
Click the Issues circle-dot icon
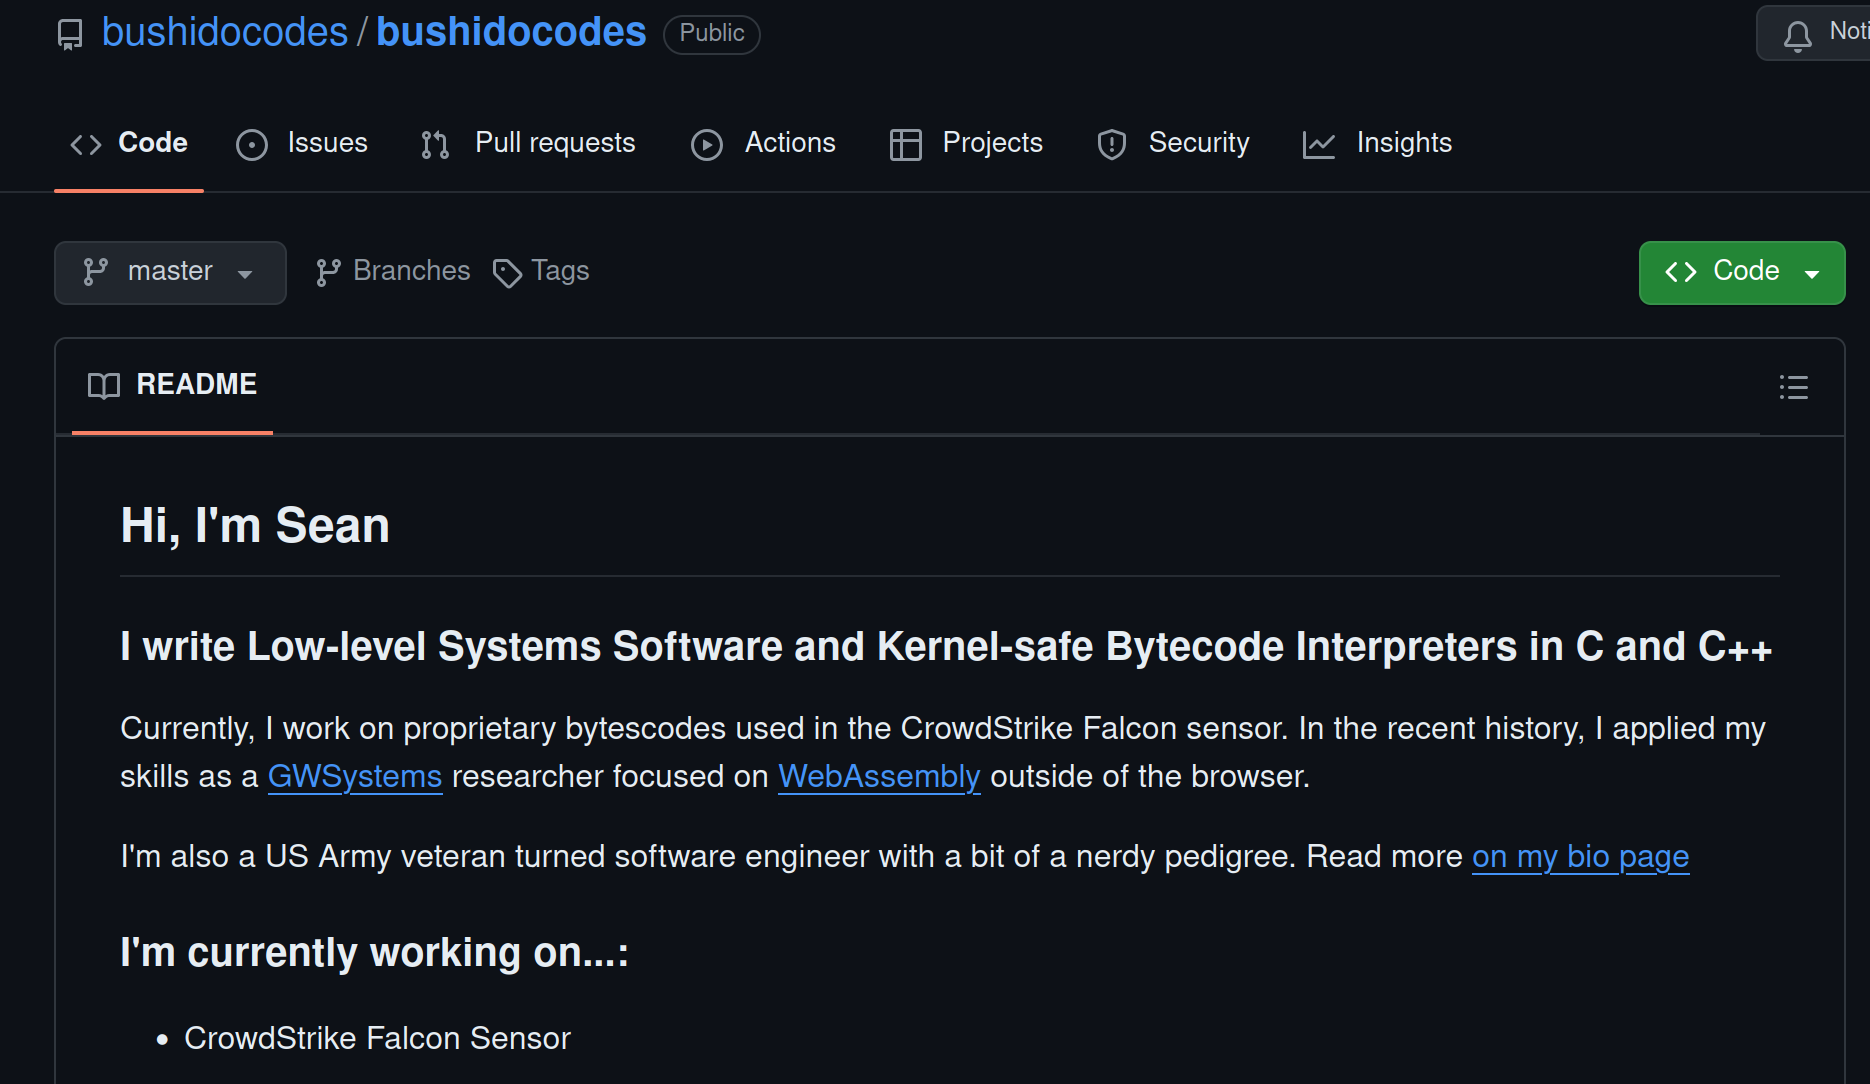[252, 145]
